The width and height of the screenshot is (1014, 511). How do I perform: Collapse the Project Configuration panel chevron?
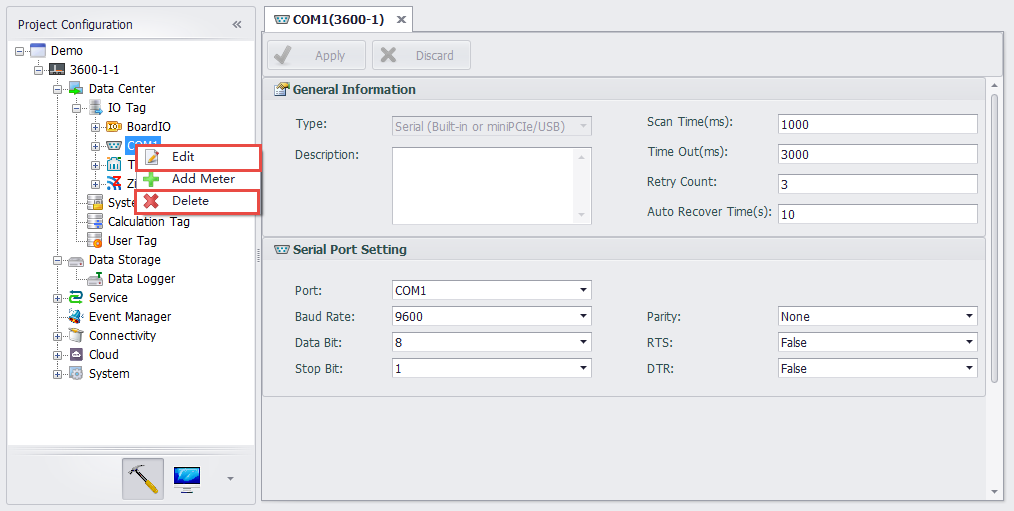coord(237,24)
